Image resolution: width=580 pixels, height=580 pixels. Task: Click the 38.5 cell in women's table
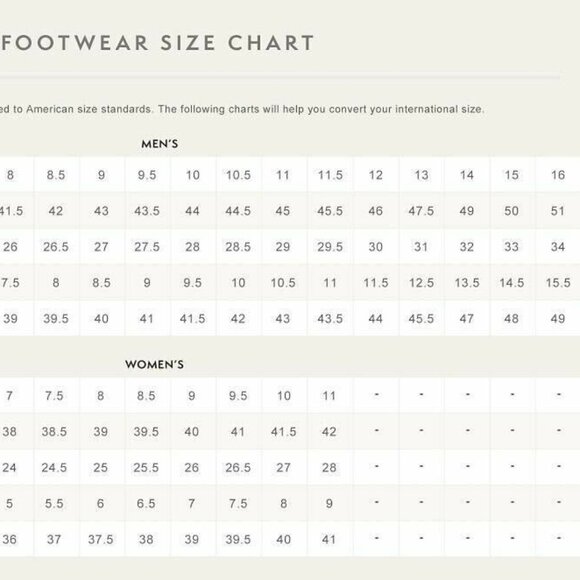tap(54, 431)
